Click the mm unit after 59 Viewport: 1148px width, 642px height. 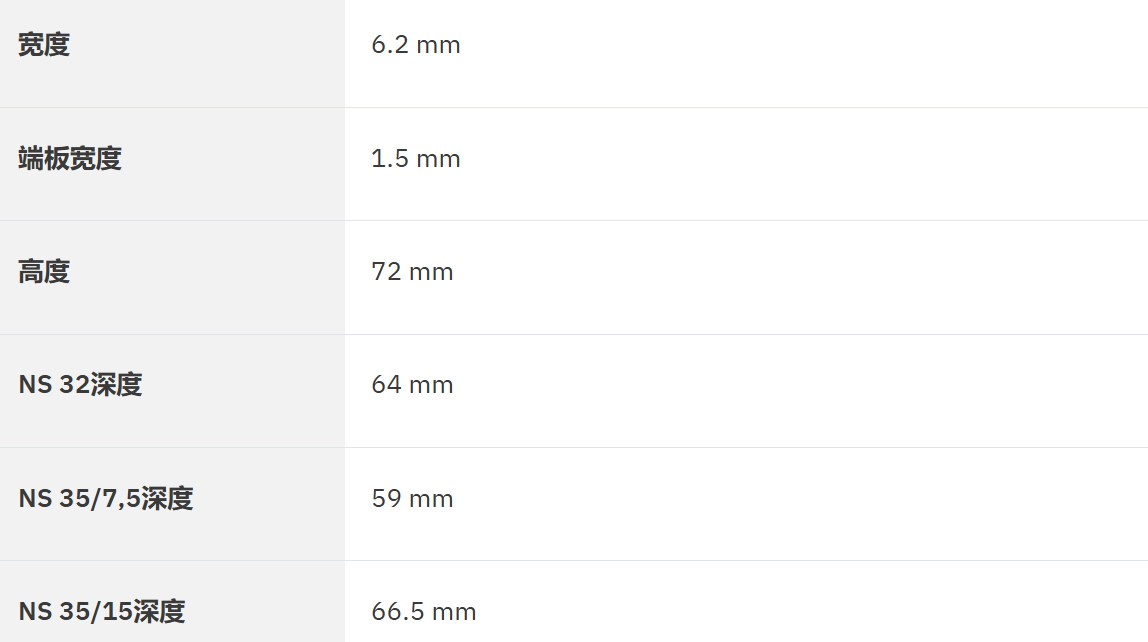tap(431, 498)
